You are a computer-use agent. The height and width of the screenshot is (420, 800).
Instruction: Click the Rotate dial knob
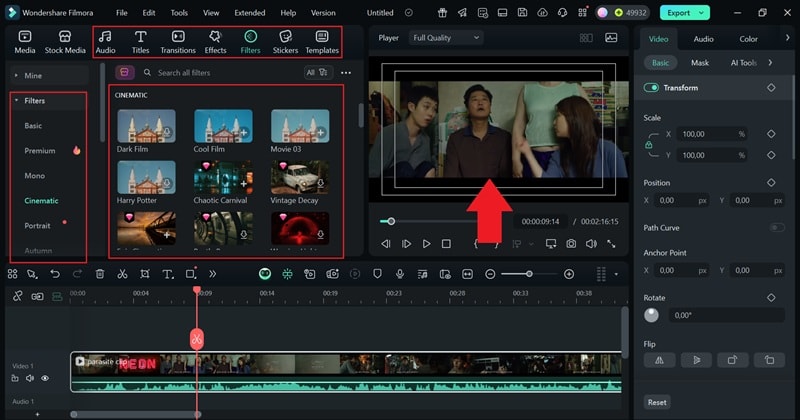click(651, 315)
